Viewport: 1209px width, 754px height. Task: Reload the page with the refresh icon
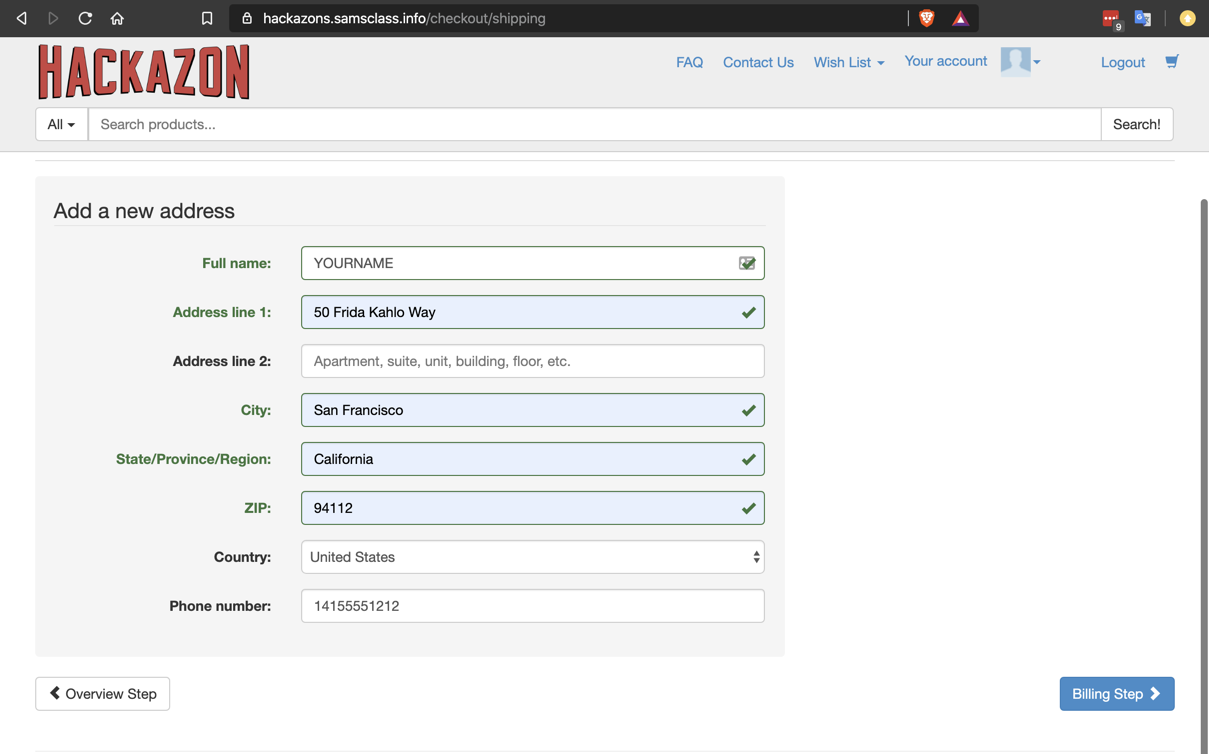point(85,18)
